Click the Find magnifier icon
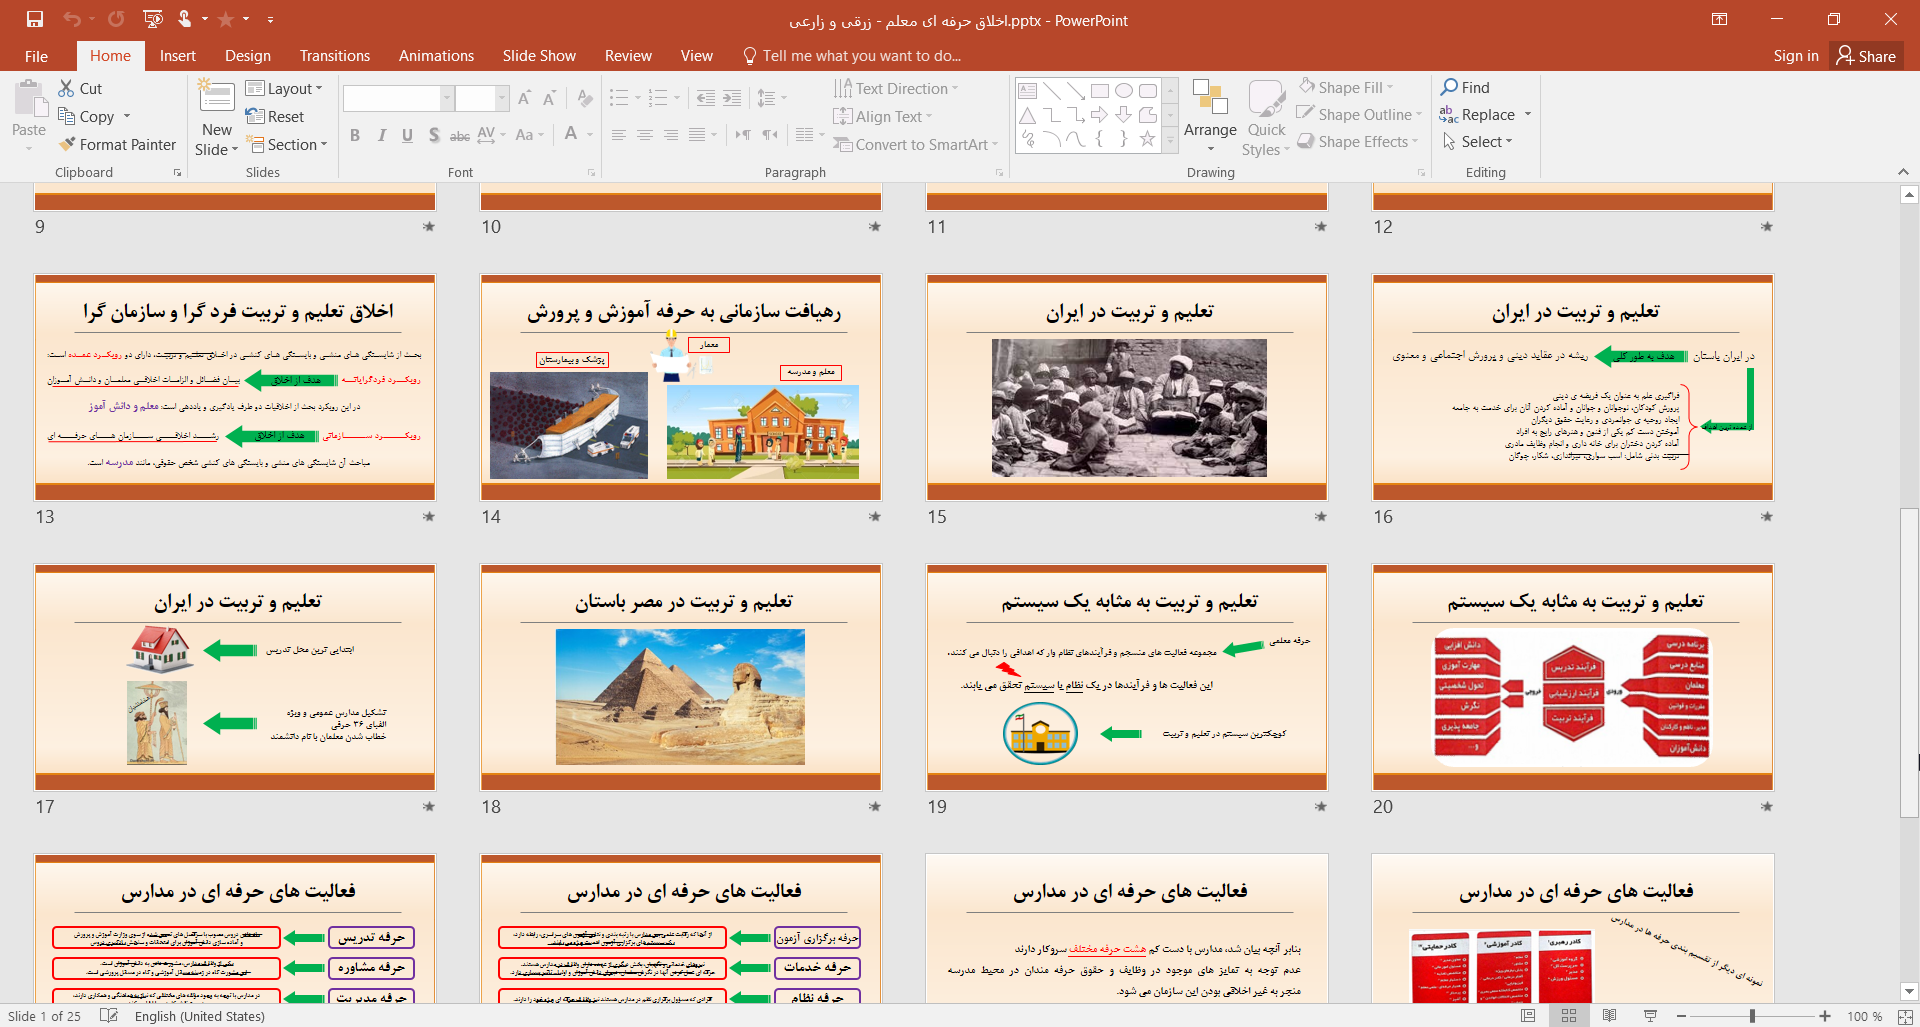The image size is (1920, 1027). coord(1449,87)
